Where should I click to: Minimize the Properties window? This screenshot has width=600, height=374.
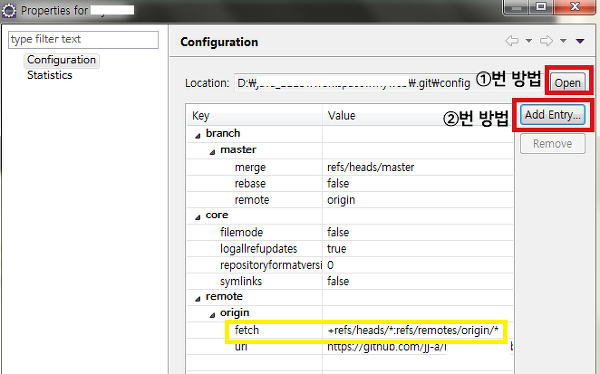click(516, 7)
